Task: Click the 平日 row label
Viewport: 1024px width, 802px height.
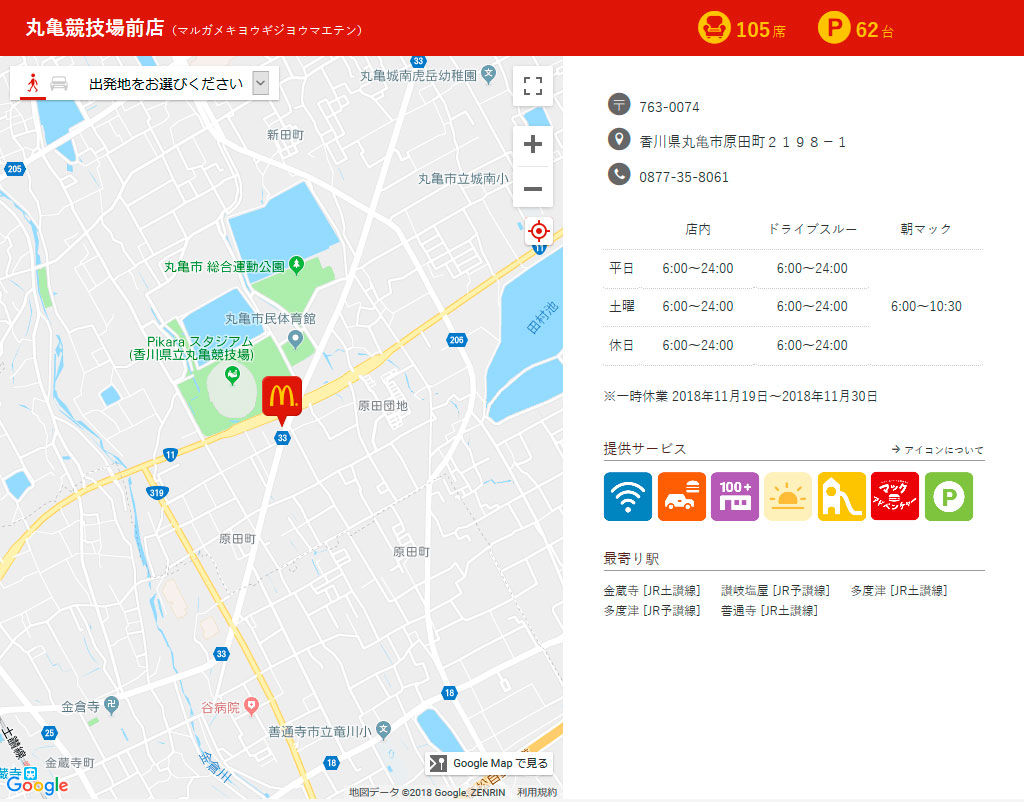Action: click(621, 268)
